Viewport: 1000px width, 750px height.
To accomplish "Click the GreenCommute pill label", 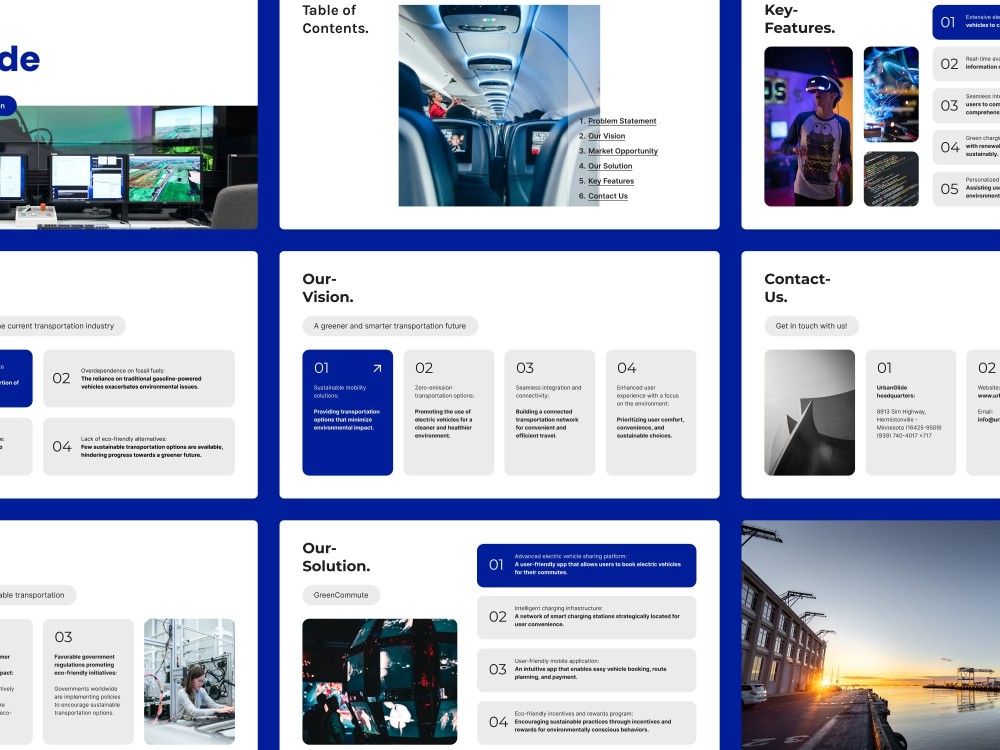I will click(341, 595).
